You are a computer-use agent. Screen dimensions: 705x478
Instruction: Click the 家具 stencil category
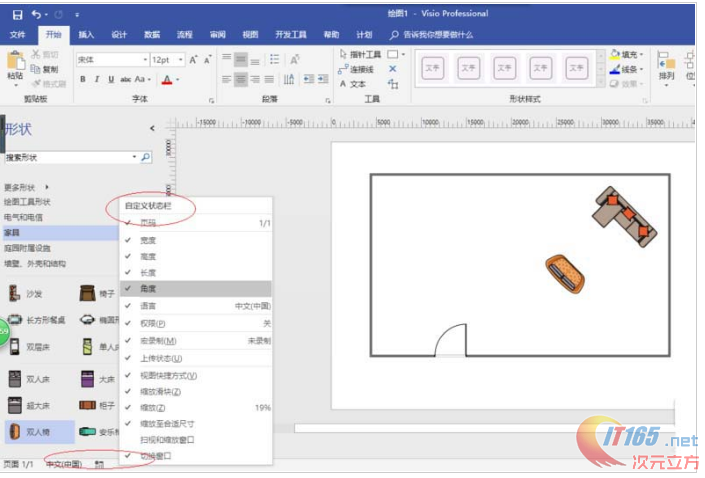tap(14, 232)
